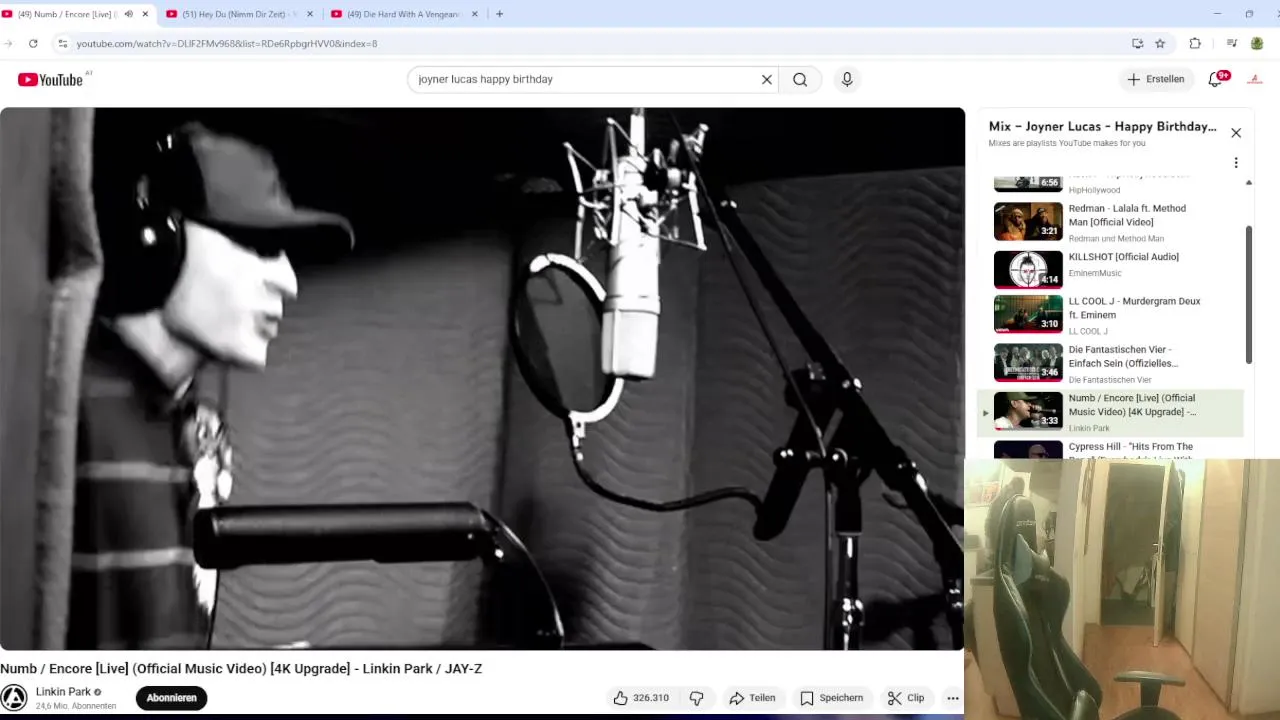Reload the page in browser toolbar
The image size is (1280, 720).
(33, 43)
